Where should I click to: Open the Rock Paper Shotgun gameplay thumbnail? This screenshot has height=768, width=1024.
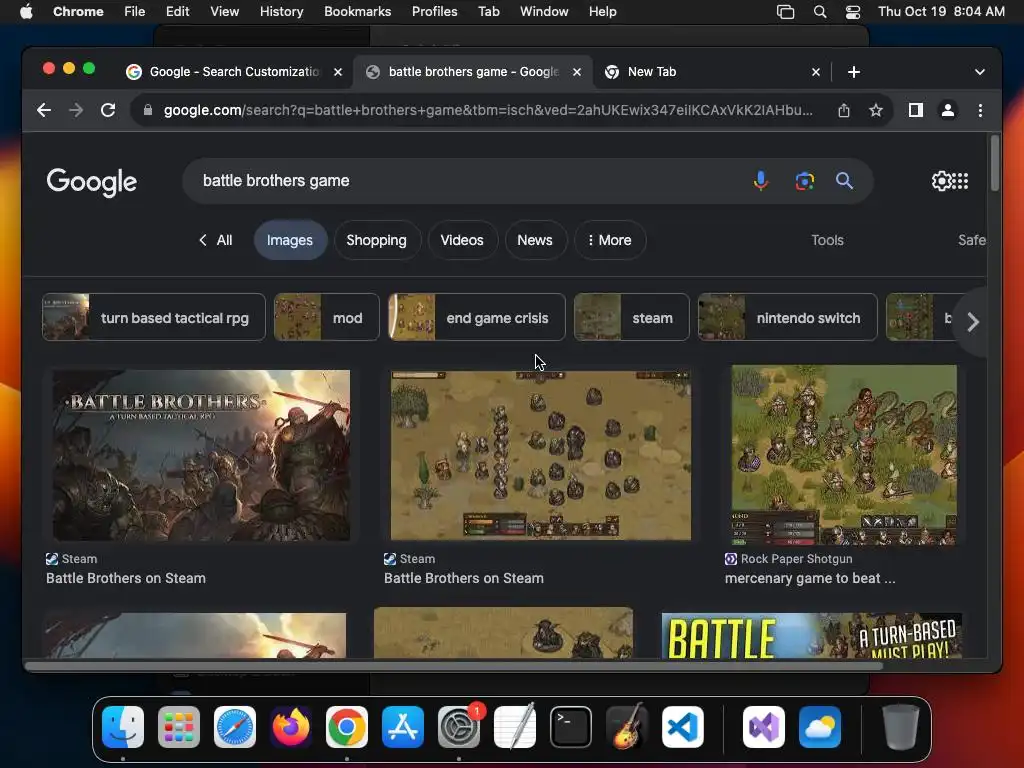844,455
